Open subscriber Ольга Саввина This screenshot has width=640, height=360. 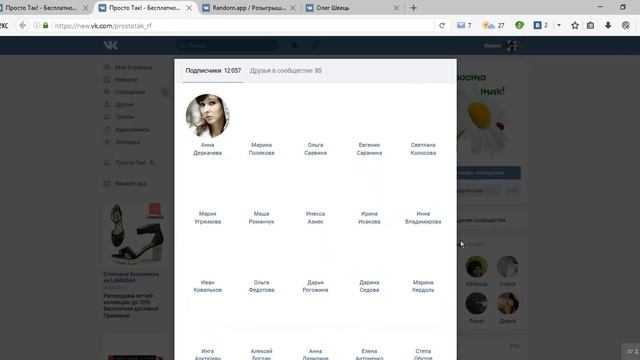point(315,149)
